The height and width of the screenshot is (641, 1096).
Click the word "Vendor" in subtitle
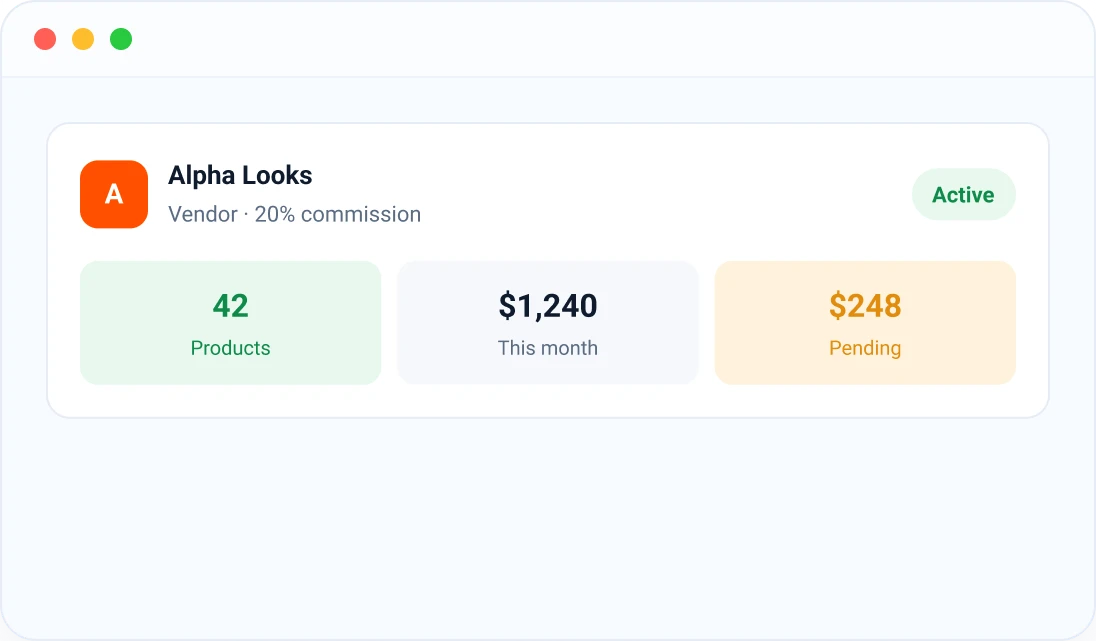point(203,215)
